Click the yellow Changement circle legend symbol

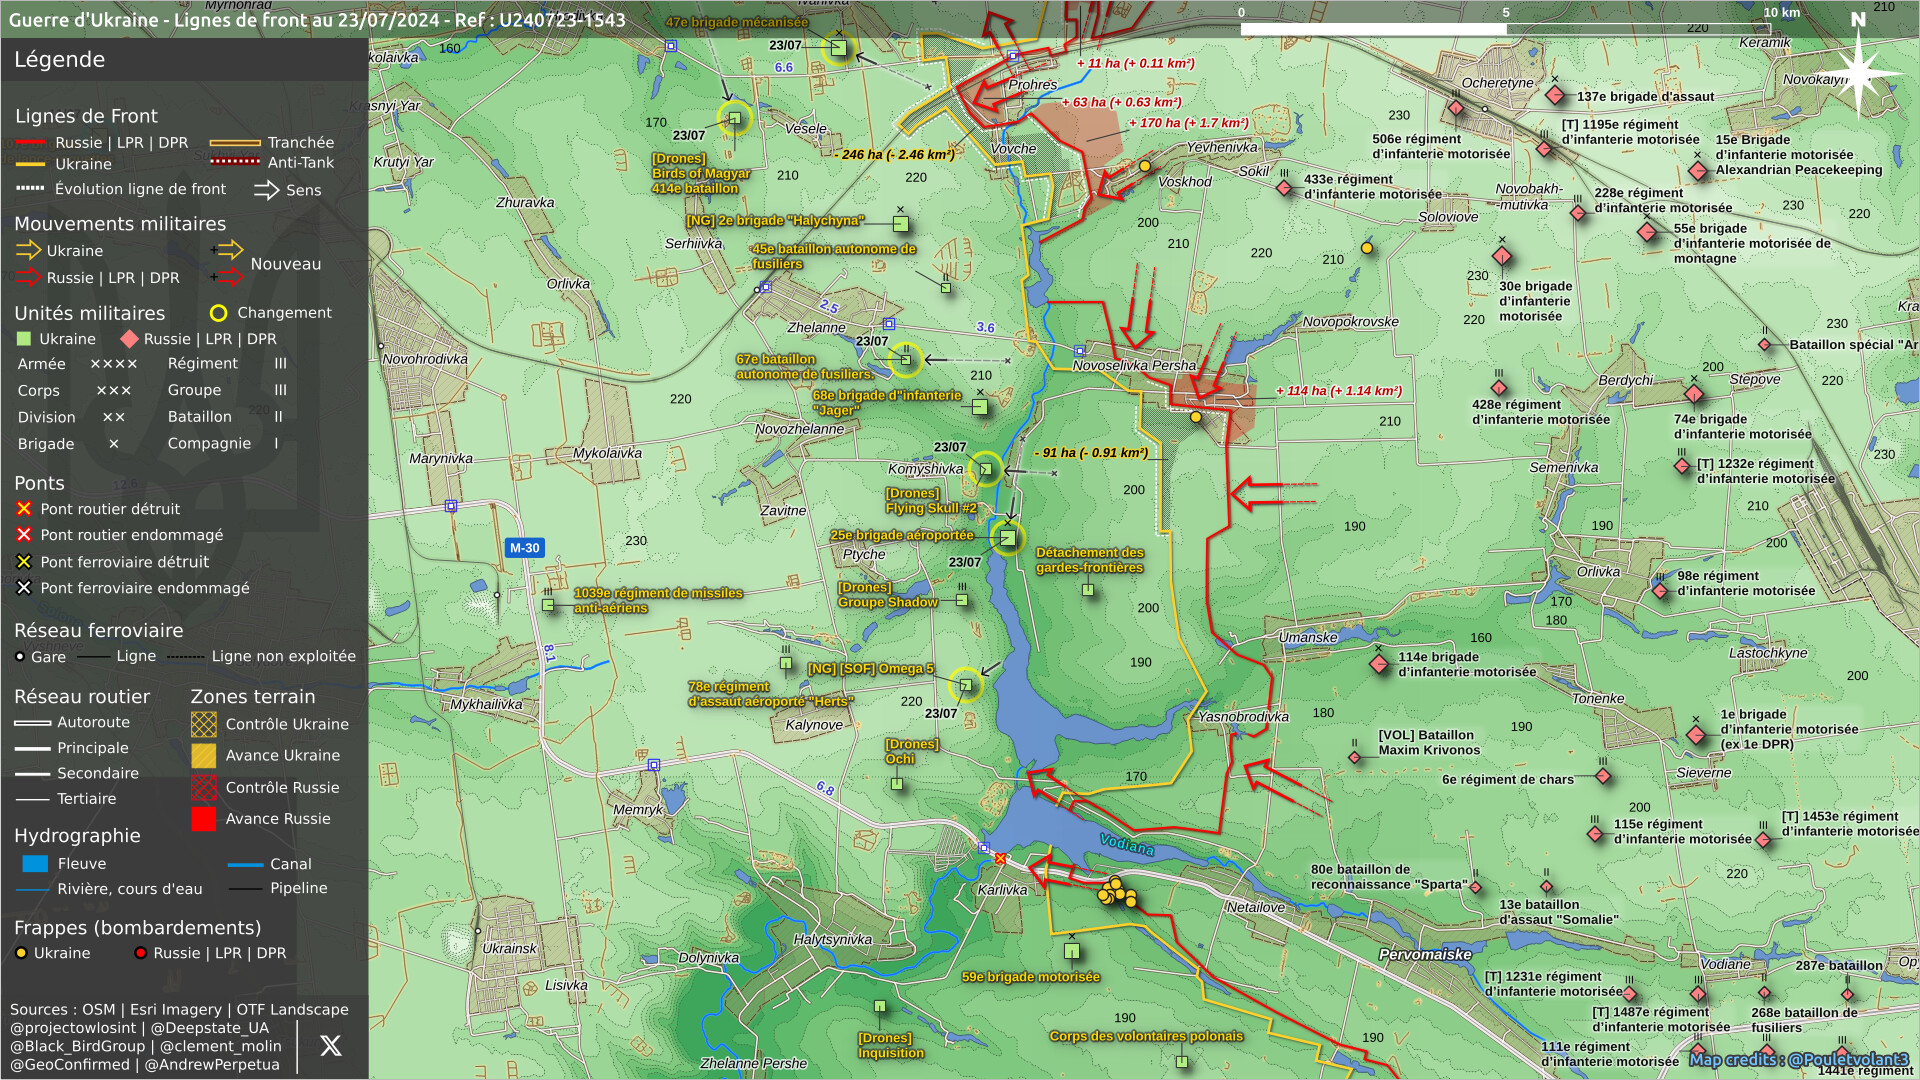click(x=219, y=313)
